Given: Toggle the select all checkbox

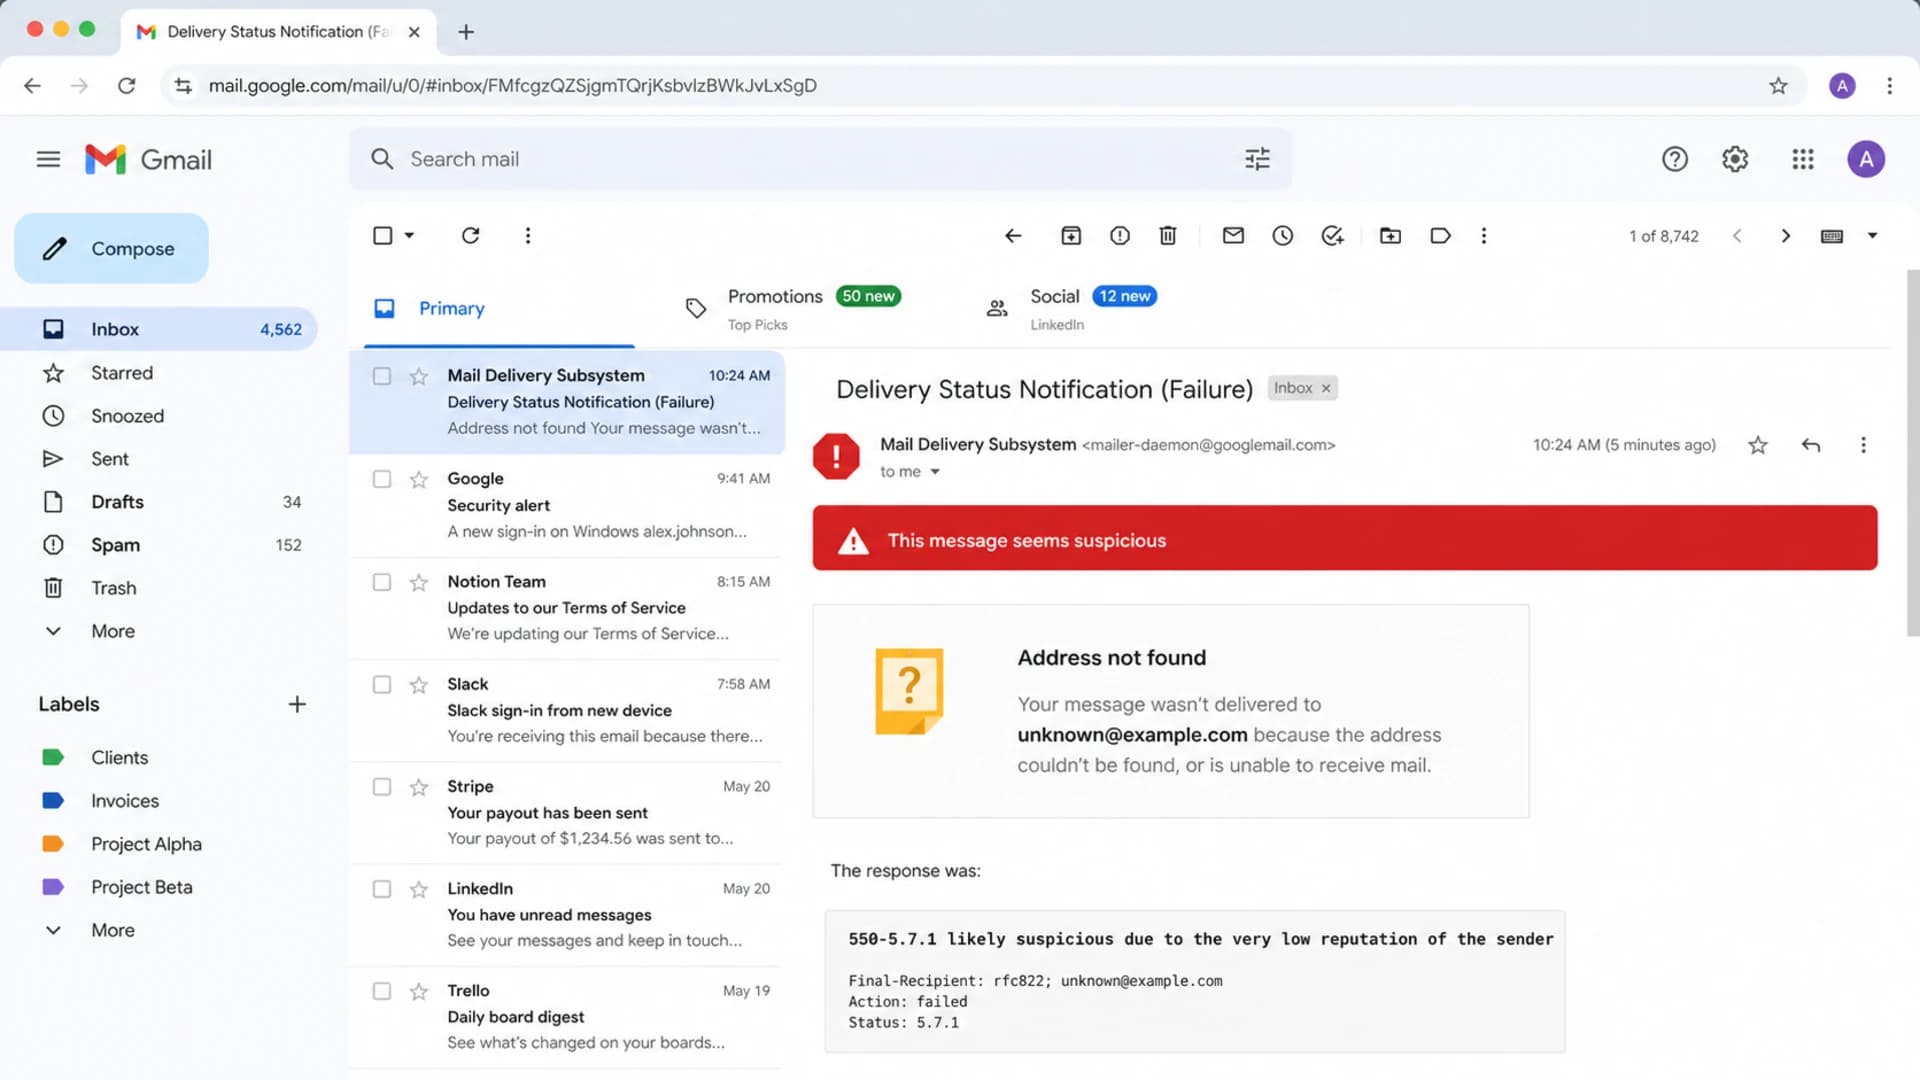Looking at the screenshot, I should point(382,236).
